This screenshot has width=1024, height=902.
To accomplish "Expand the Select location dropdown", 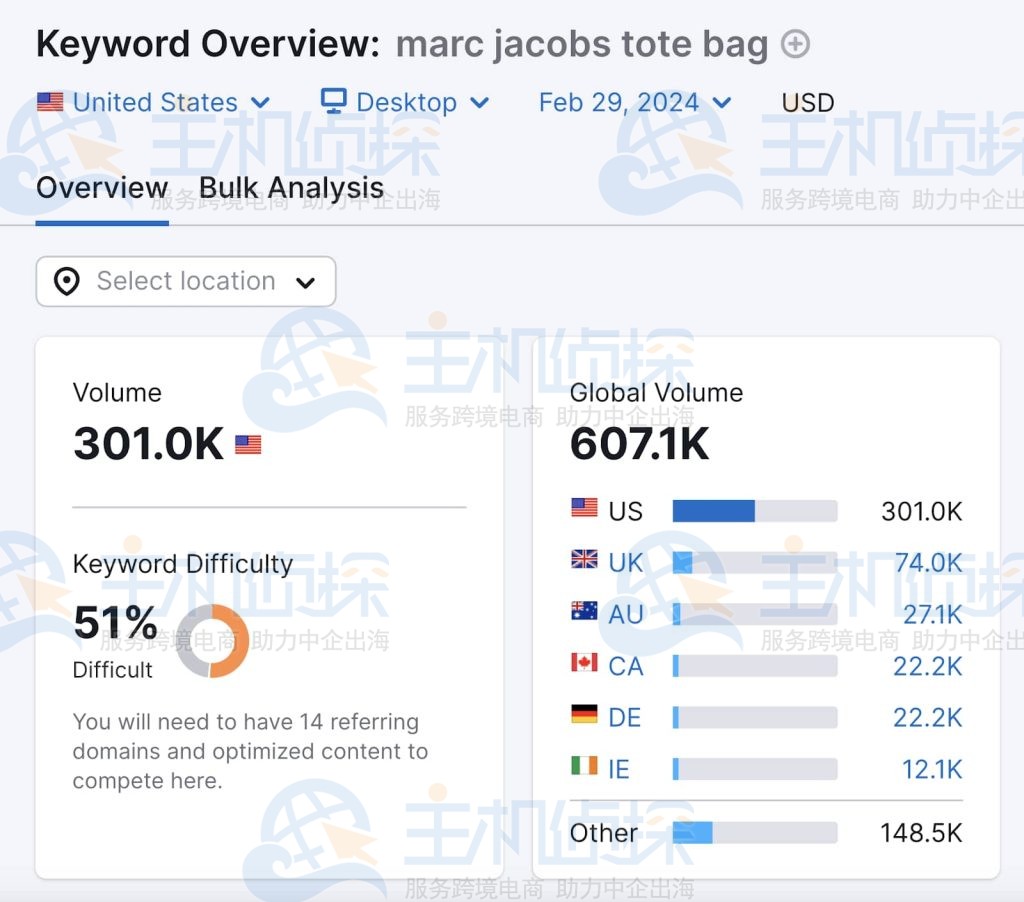I will point(306,281).
